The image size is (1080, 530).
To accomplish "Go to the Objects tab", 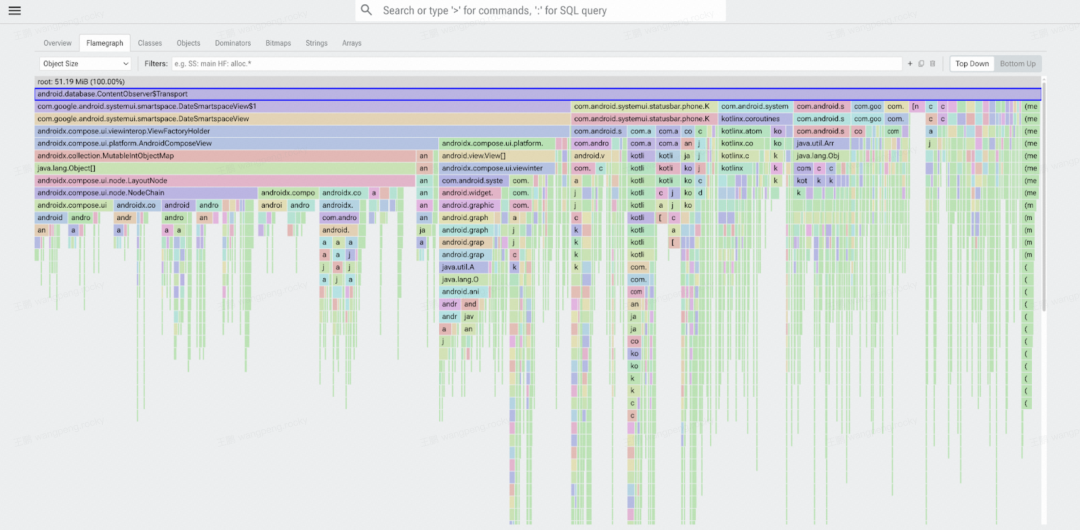I will tap(188, 43).
